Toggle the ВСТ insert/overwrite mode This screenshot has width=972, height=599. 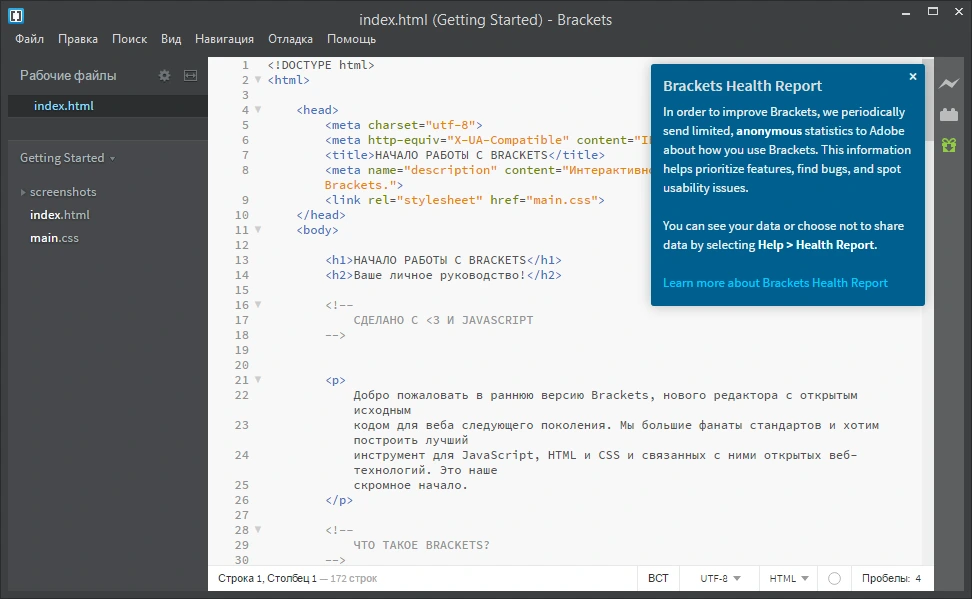[x=658, y=578]
